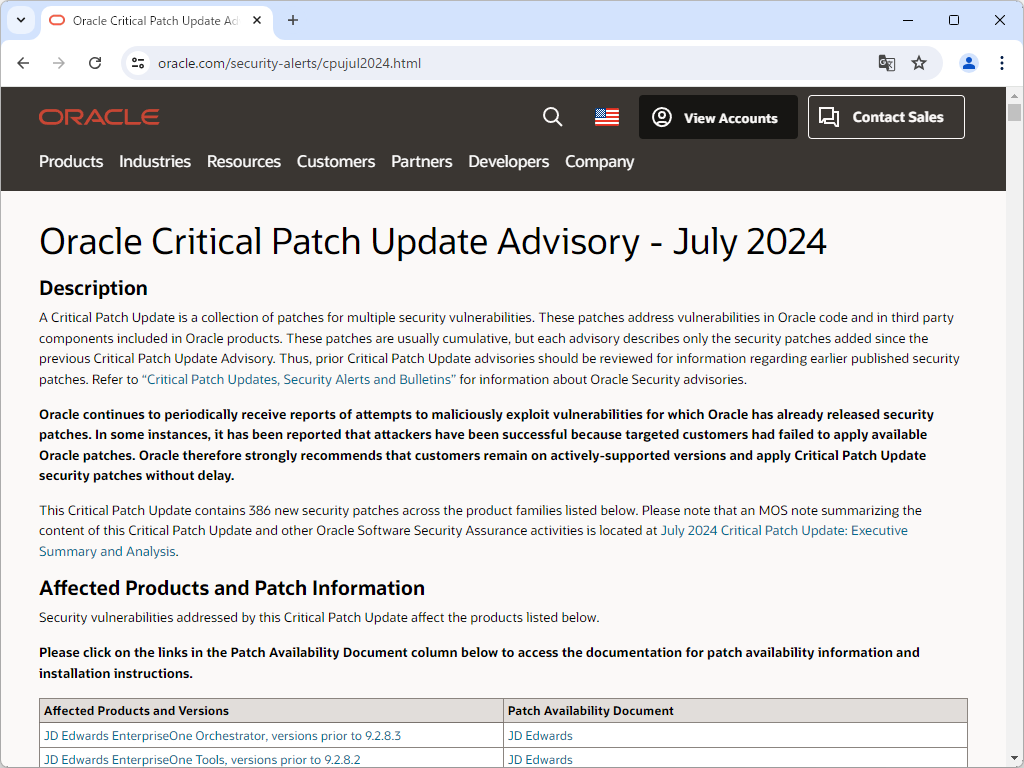Viewport: 1024px width, 768px height.
Task: Open the browser profile icon
Action: 968,62
